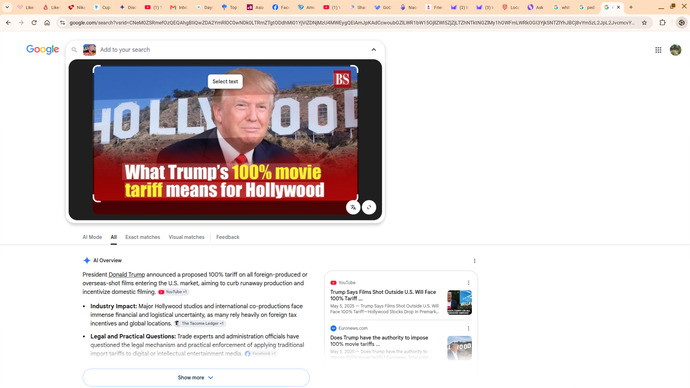Switch to the Ask tab
The image size is (690, 388).
536,7
